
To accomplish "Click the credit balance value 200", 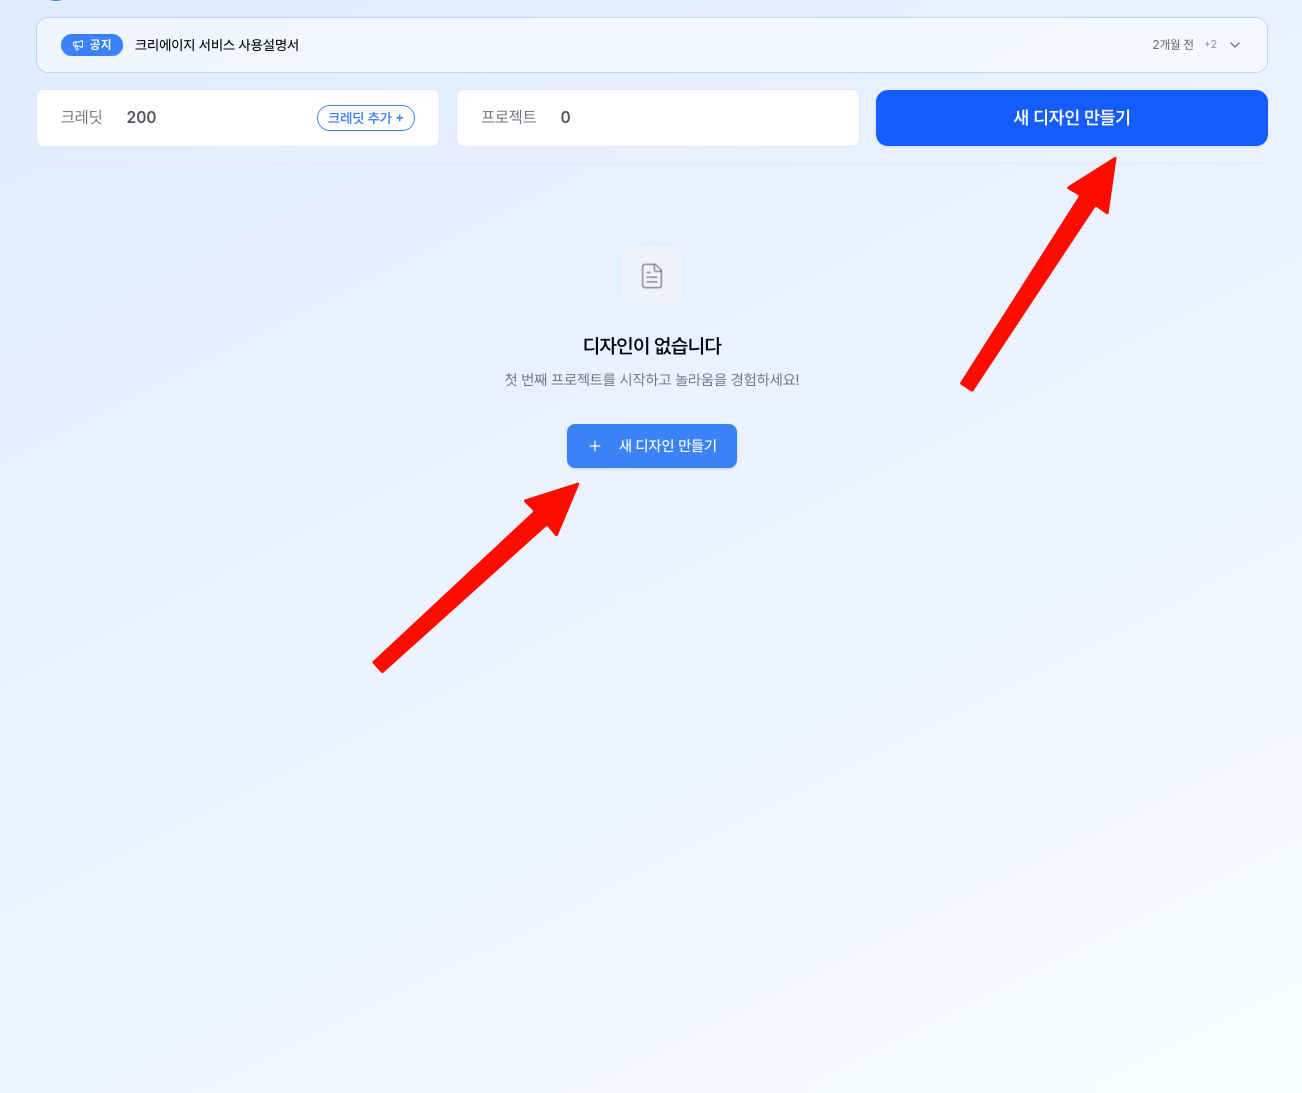I will pos(141,117).
